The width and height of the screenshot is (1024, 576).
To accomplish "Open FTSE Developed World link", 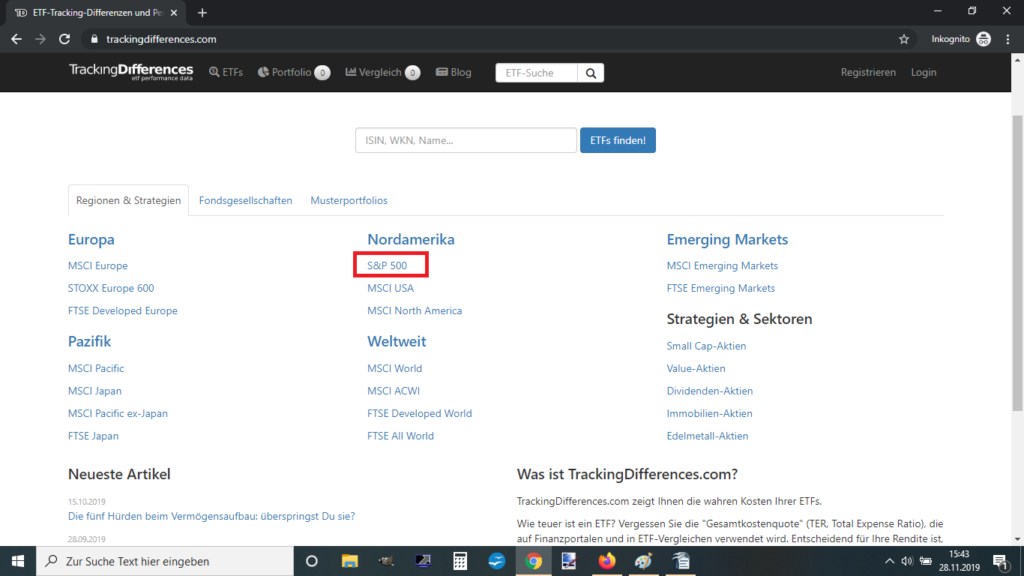I will (x=419, y=413).
